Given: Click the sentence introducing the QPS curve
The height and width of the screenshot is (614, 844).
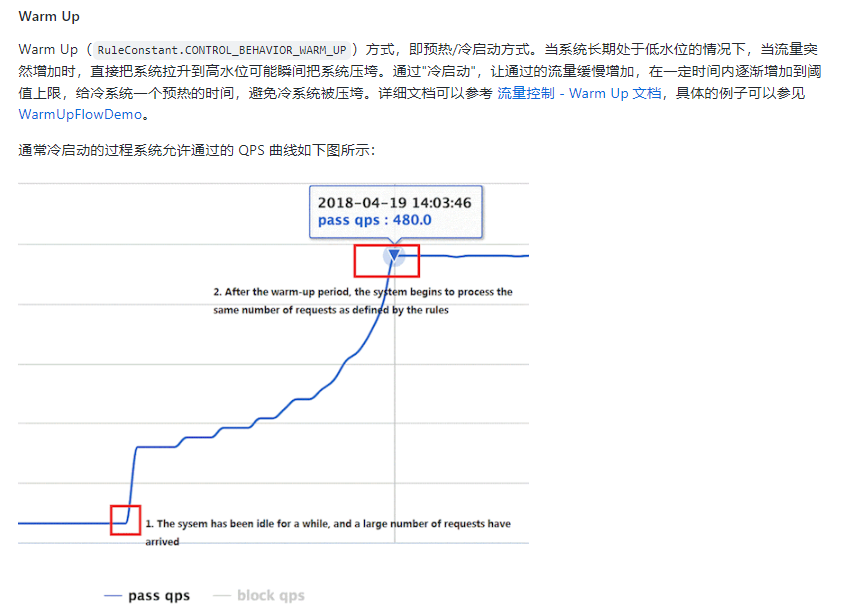Looking at the screenshot, I should point(196,150).
